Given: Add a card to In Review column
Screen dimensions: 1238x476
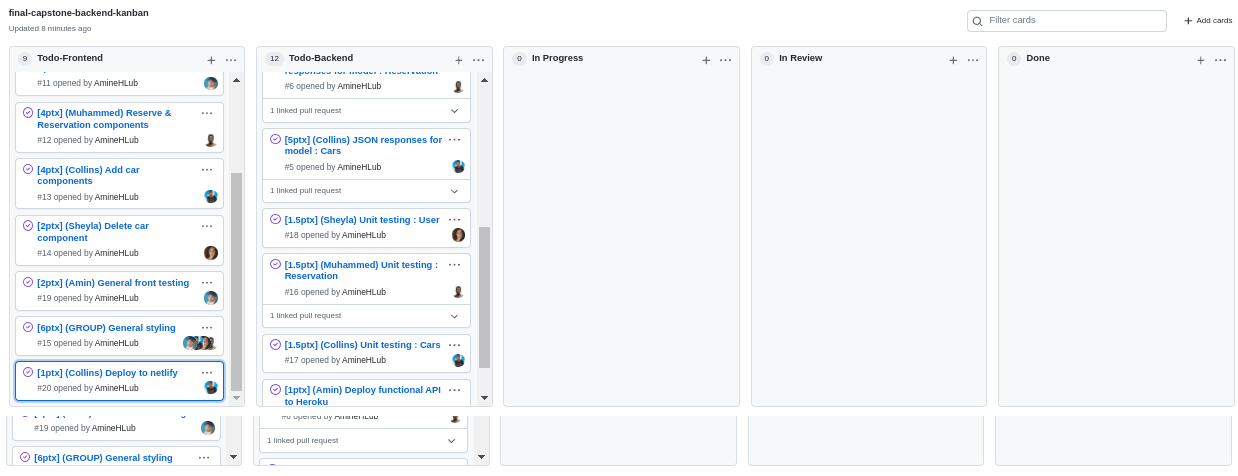Looking at the screenshot, I should click(x=953, y=60).
